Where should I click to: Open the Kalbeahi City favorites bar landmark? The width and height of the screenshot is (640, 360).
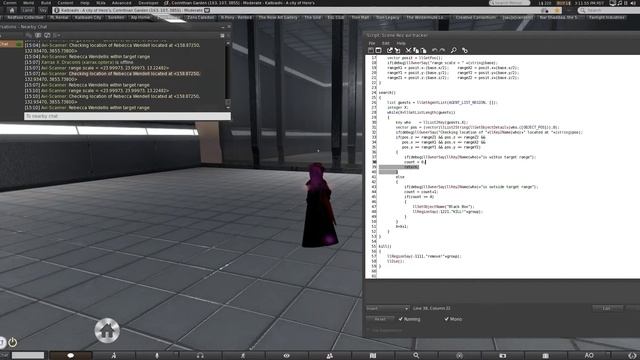click(88, 18)
